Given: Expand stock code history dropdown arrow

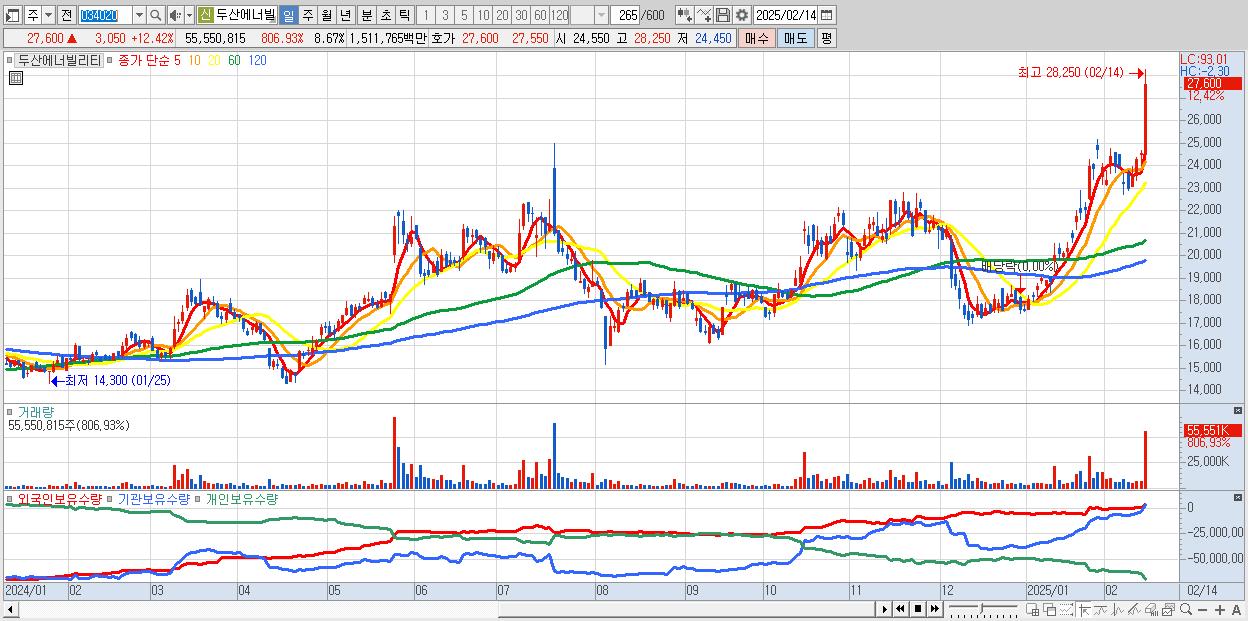Looking at the screenshot, I should [139, 15].
